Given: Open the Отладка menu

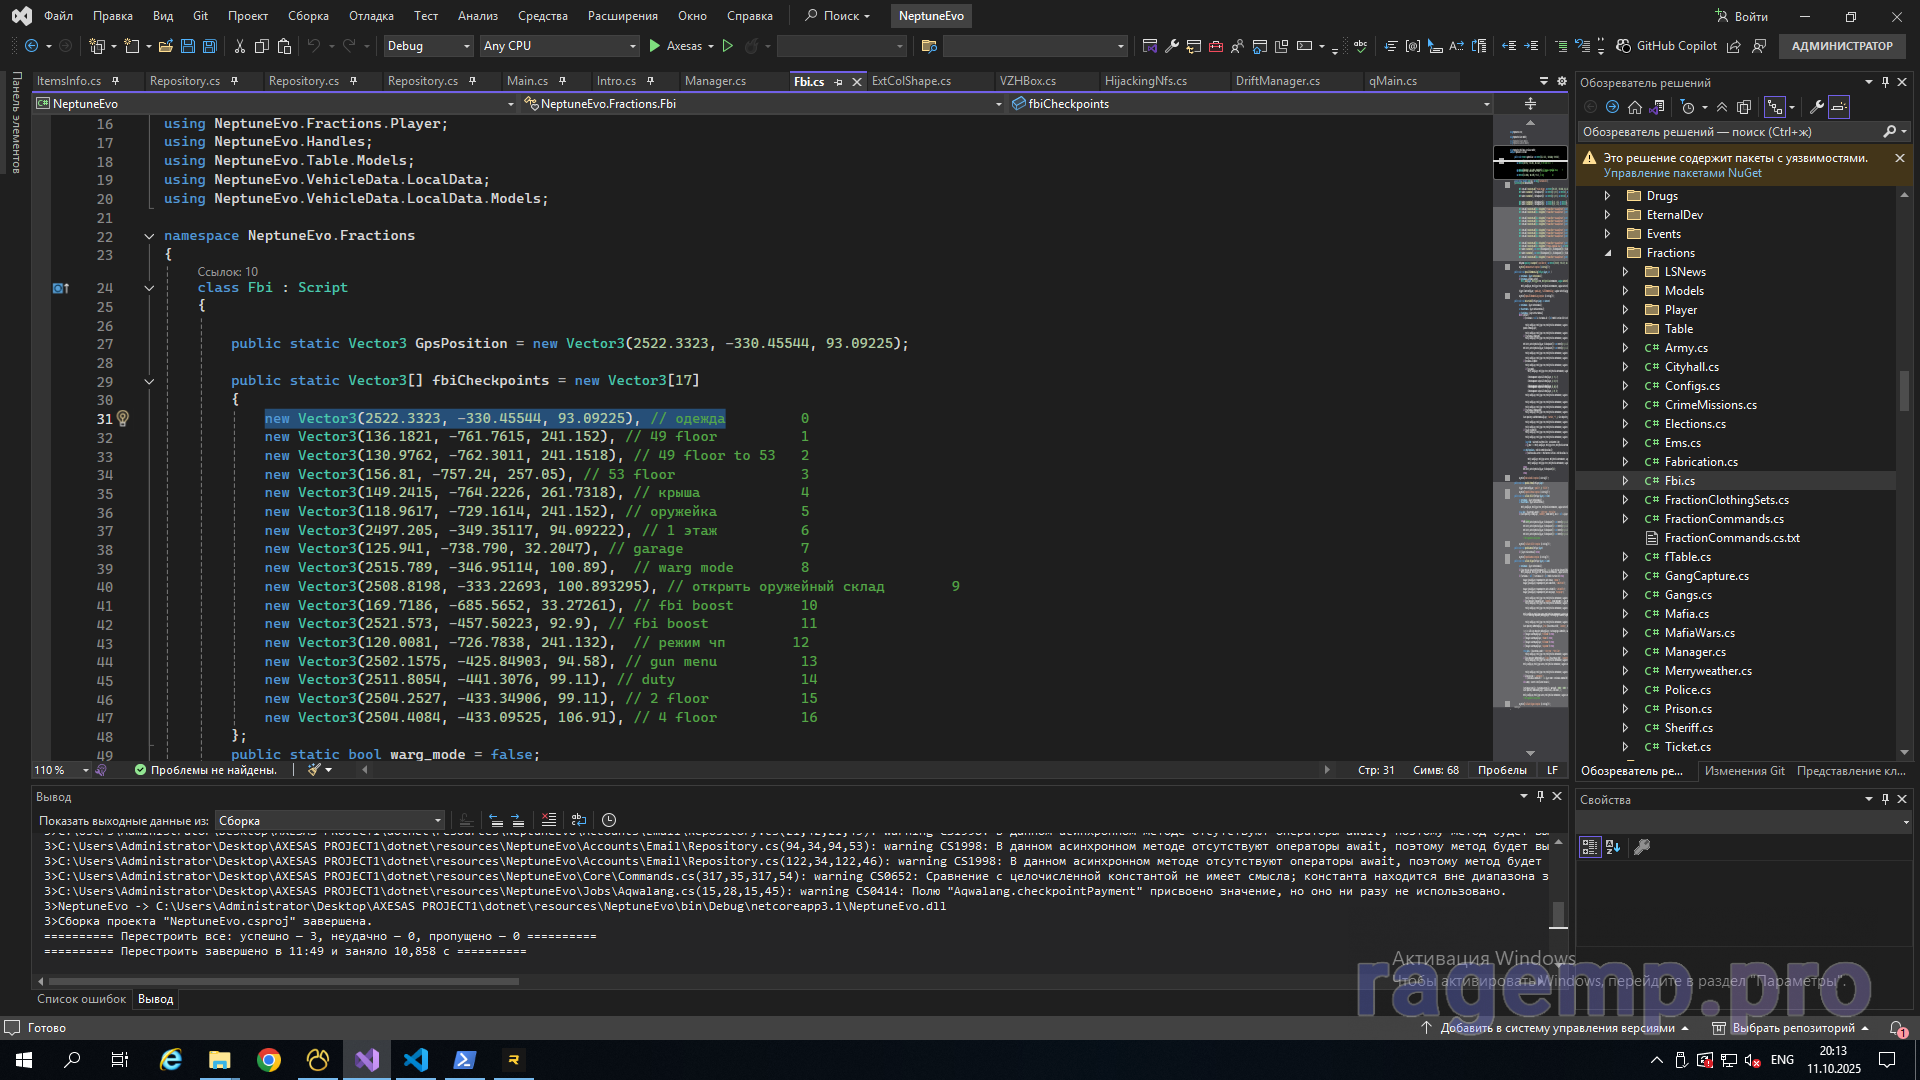Looking at the screenshot, I should click(x=371, y=16).
